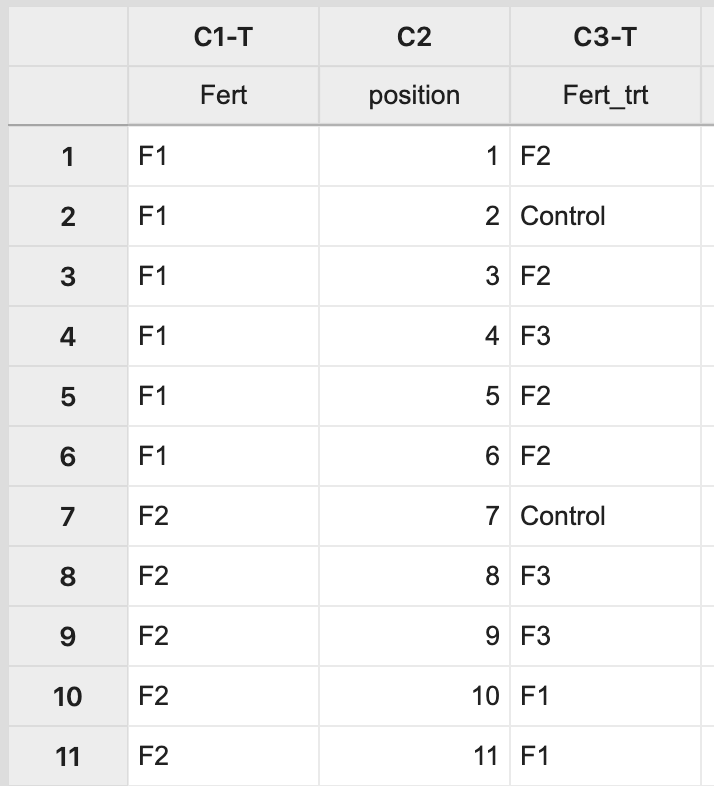Select row 11 header

click(x=67, y=756)
